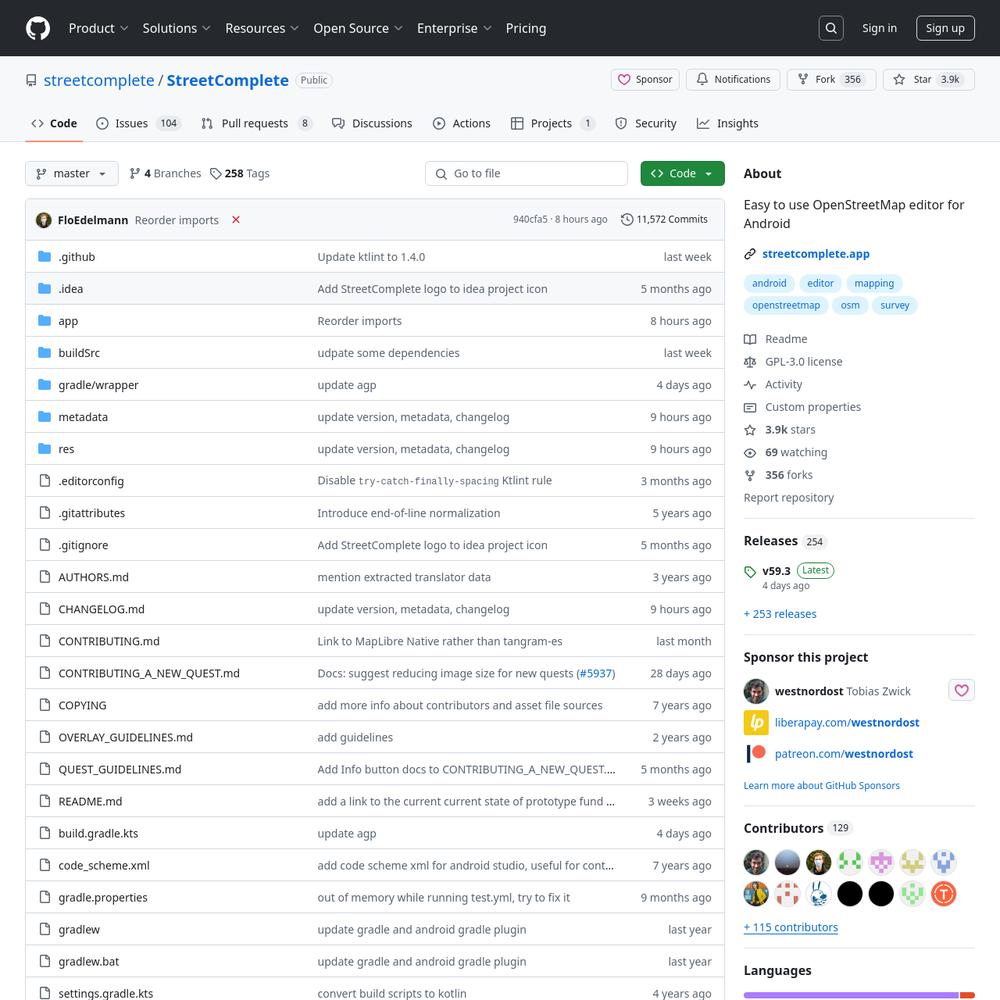This screenshot has height=1000, width=1000.
Task: Click Sign in
Action: [879, 28]
